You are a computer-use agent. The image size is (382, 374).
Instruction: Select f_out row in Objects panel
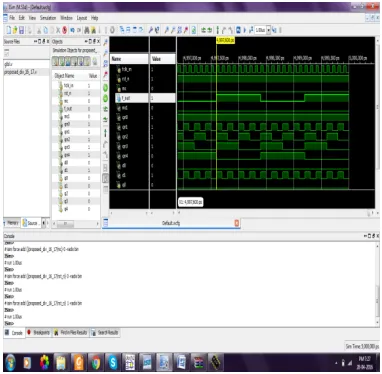[76, 109]
